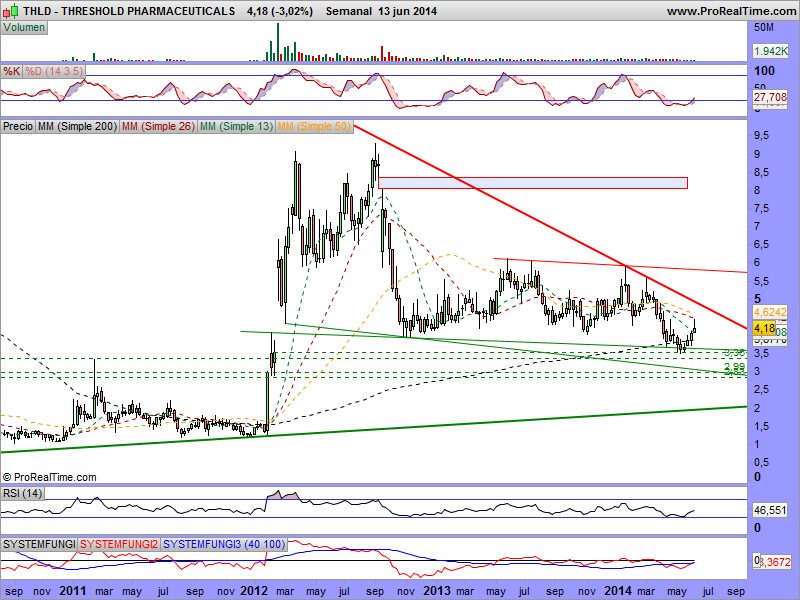Viewport: 800px width, 600px height.
Task: Click the candlestick icon beside THLD title
Action: (x=11, y=11)
